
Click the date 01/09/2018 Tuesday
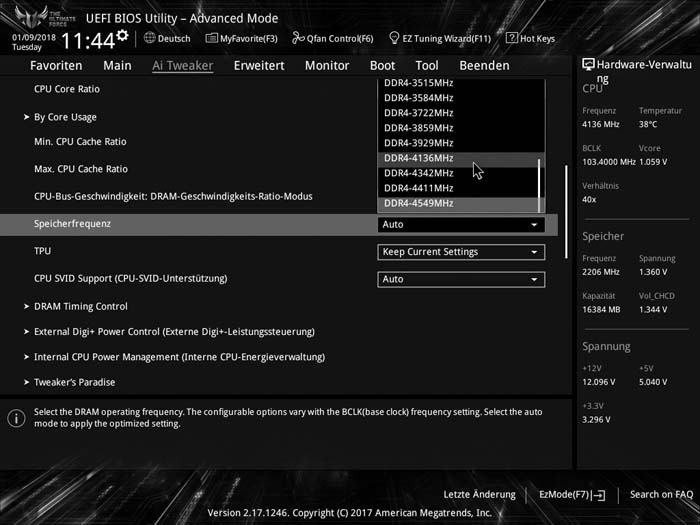pyautogui.click(x=34, y=42)
